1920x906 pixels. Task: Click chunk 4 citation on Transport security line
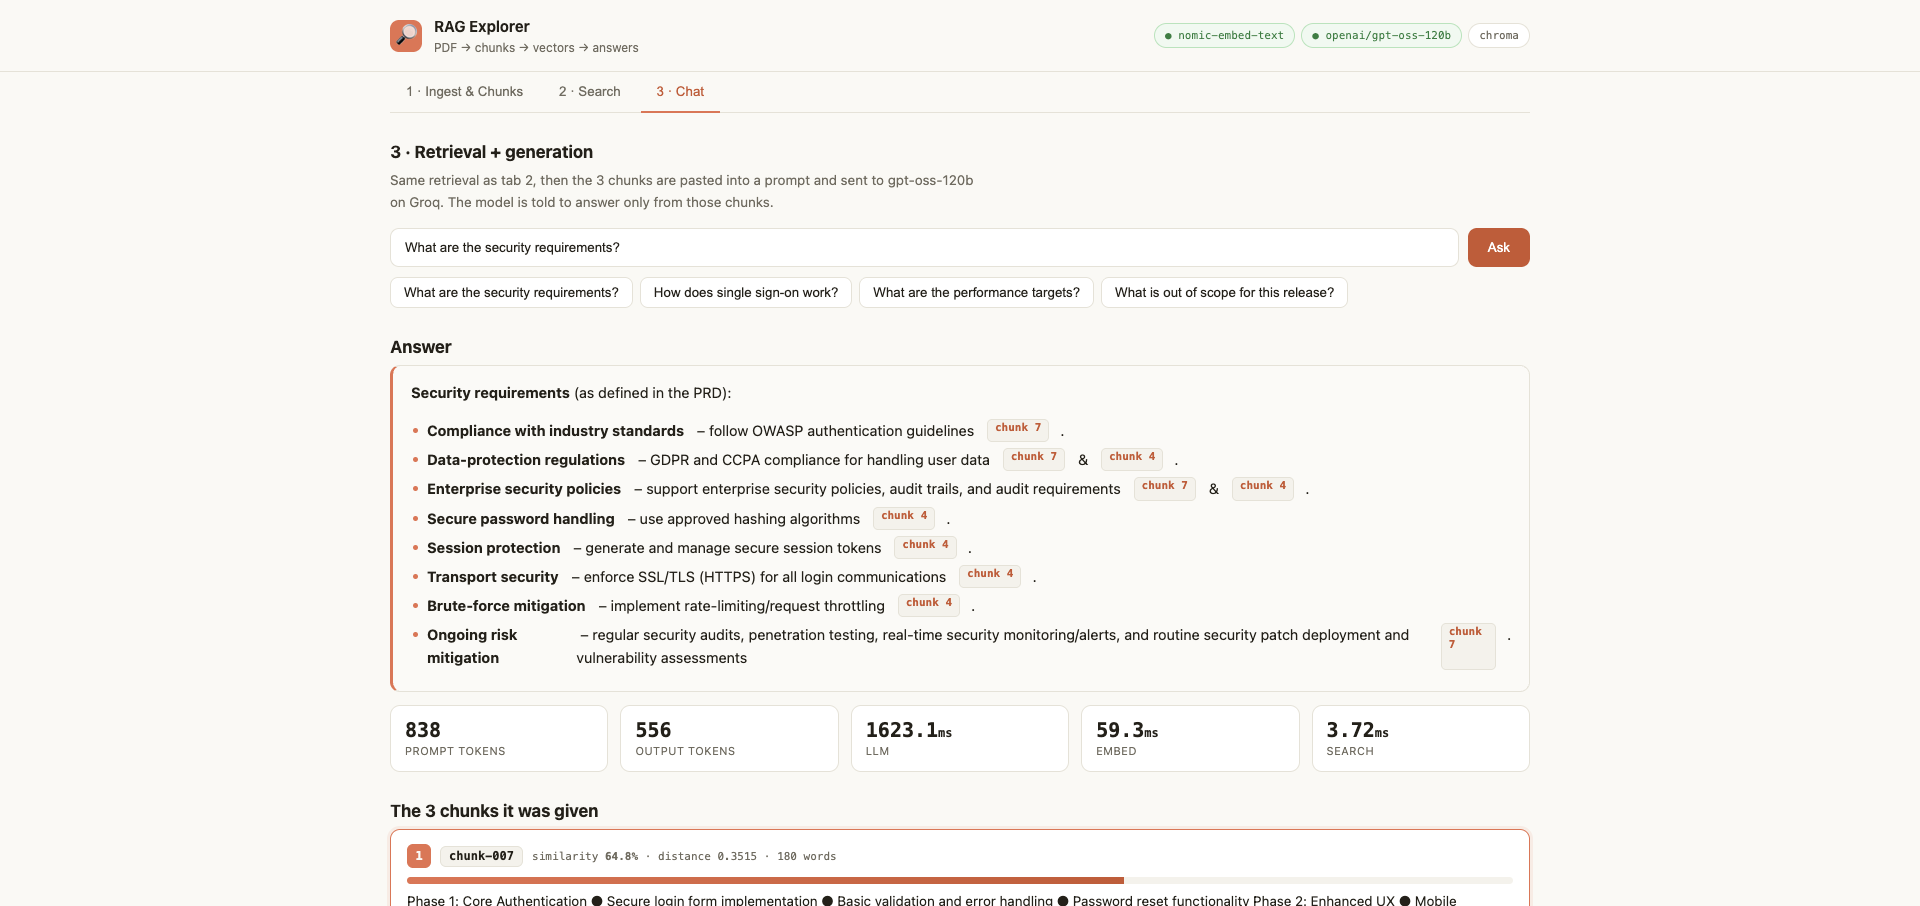(x=990, y=575)
